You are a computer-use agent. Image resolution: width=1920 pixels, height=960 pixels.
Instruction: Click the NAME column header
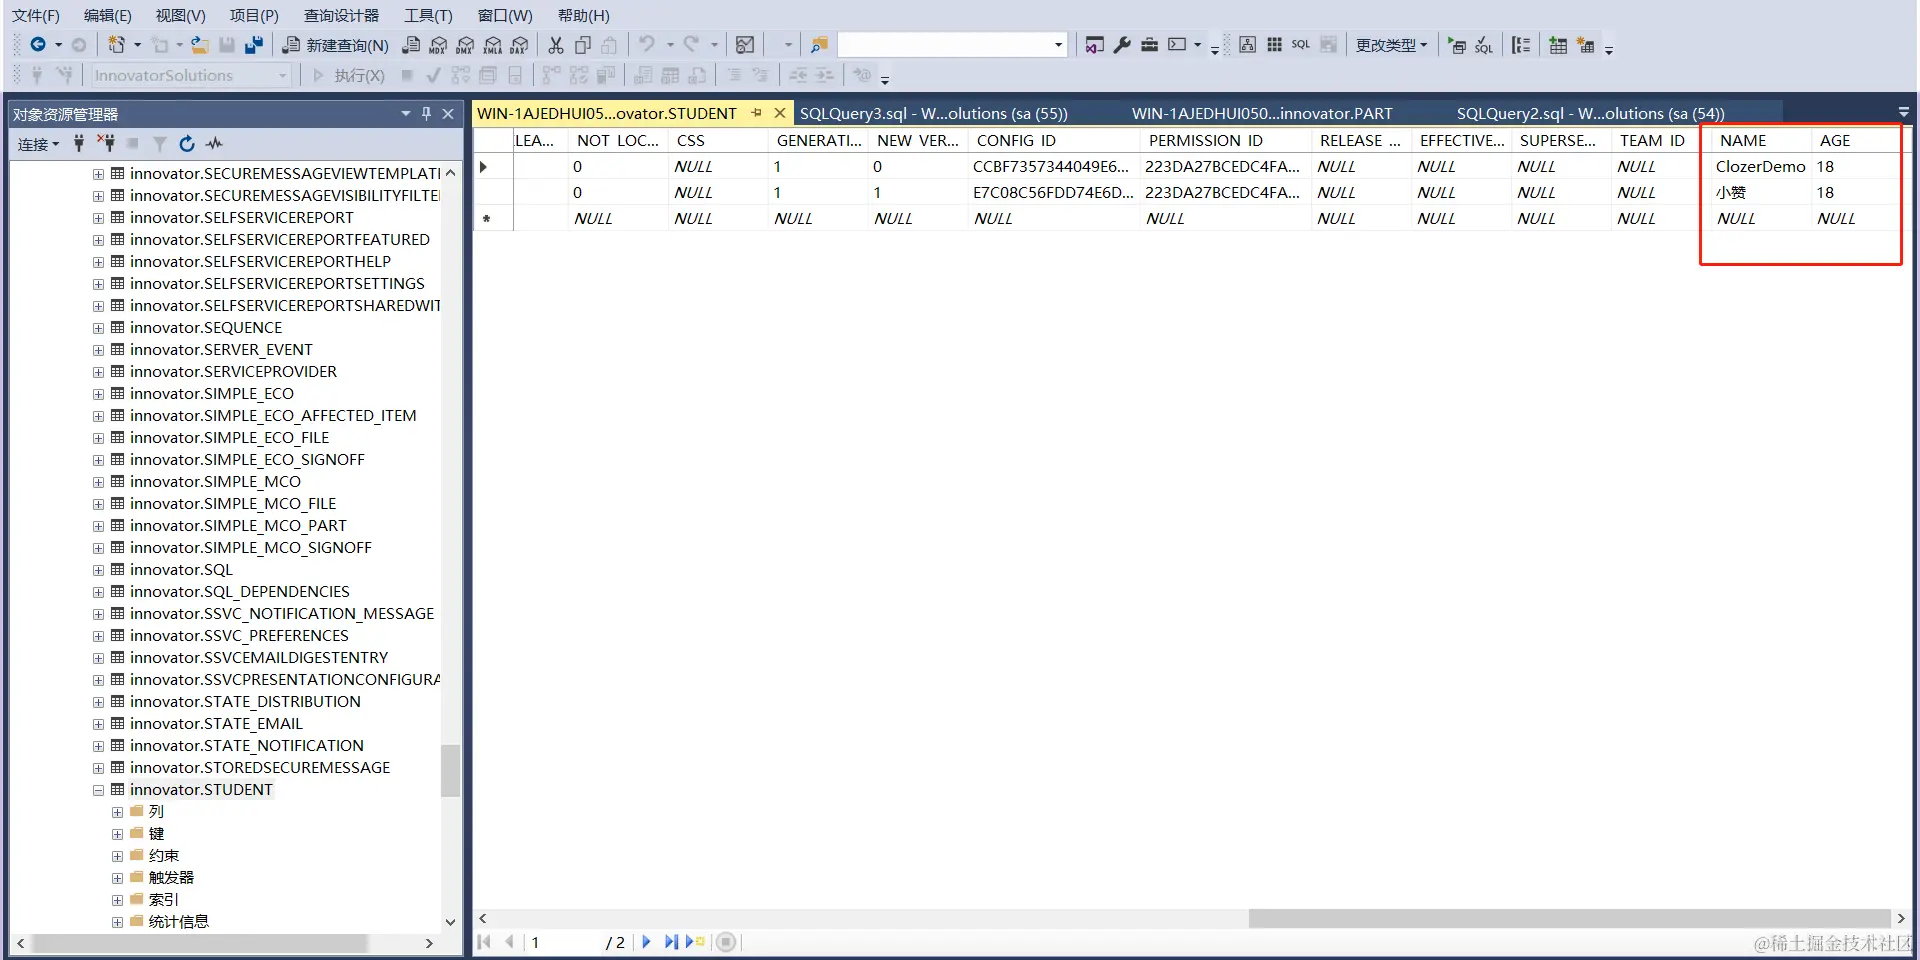pos(1761,140)
